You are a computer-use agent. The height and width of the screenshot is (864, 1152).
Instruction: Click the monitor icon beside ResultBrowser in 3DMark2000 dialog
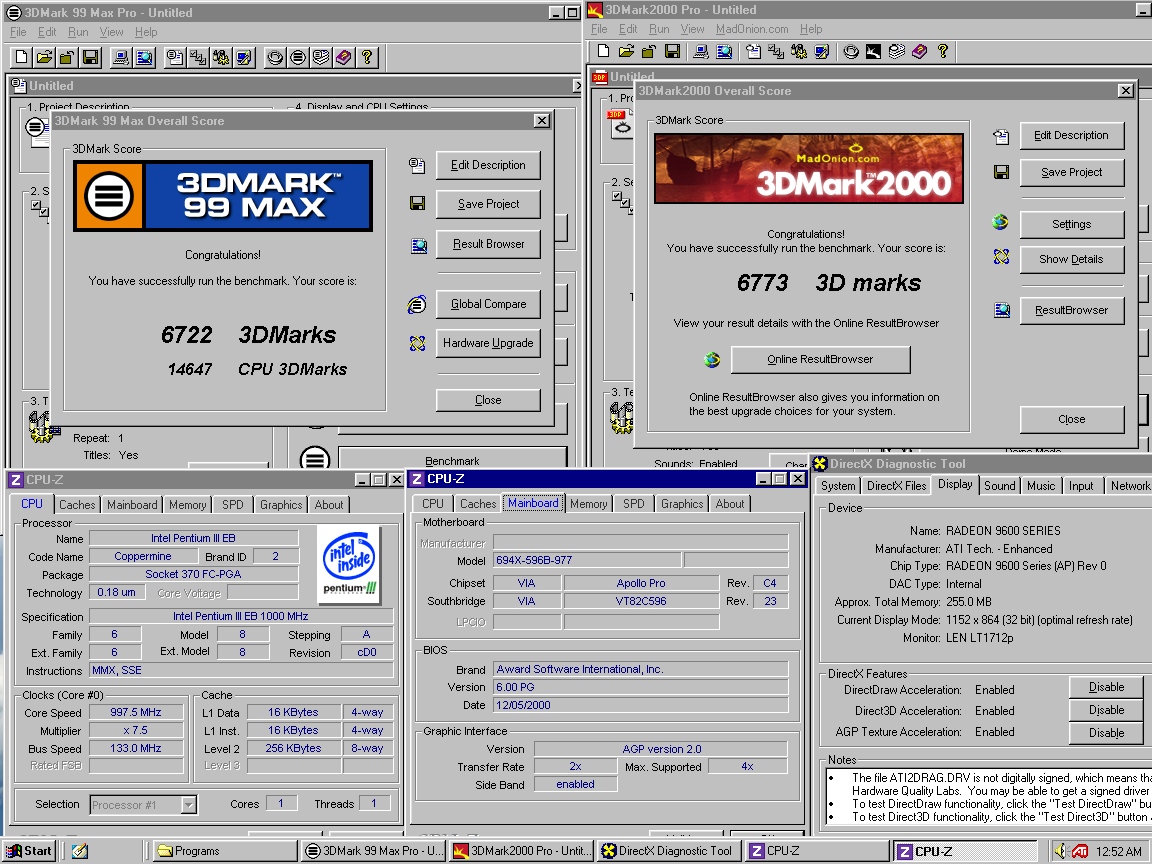pos(1001,310)
